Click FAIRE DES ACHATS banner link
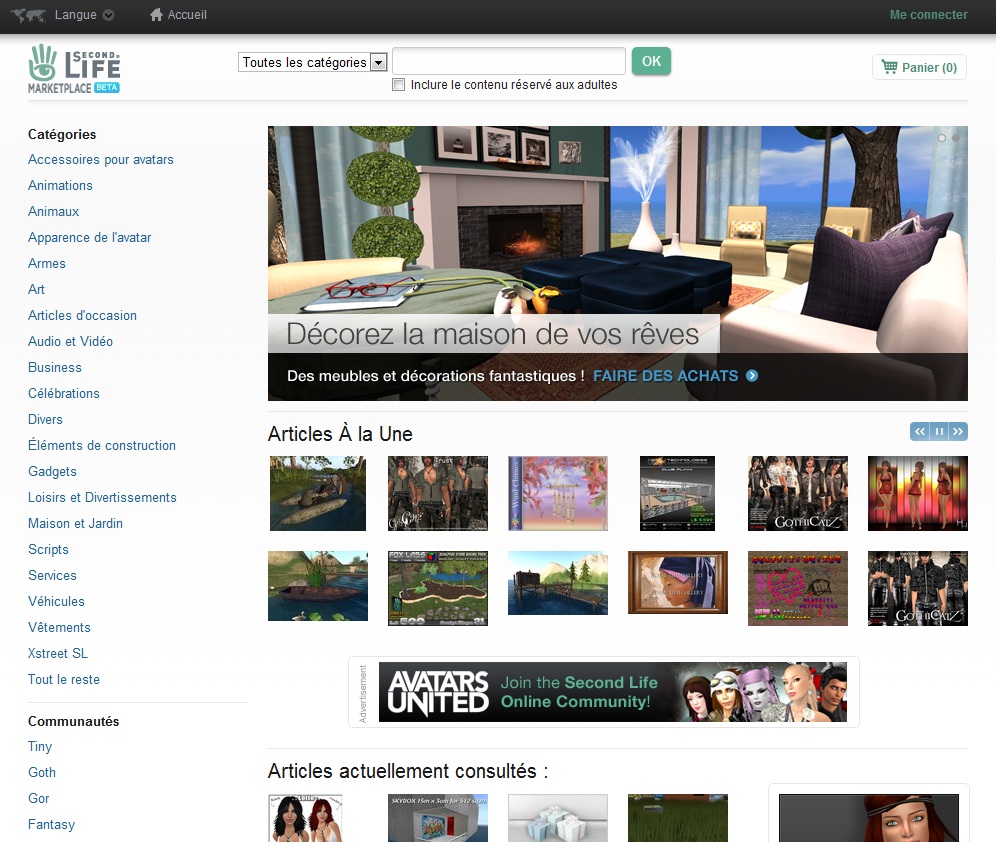The image size is (996, 842). (666, 376)
